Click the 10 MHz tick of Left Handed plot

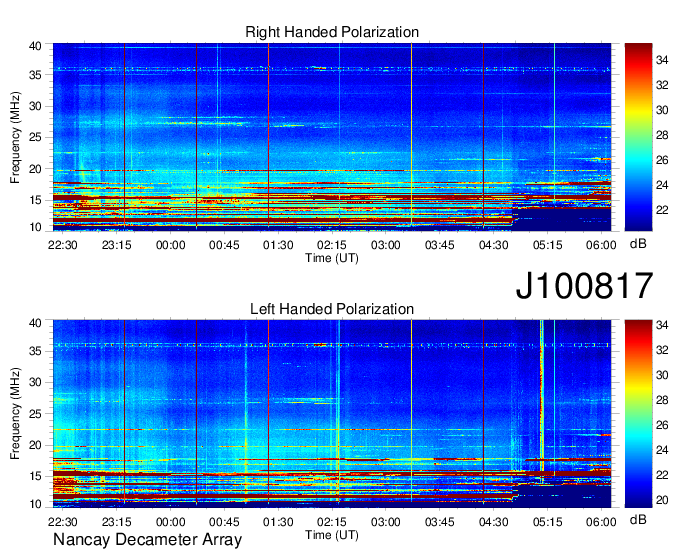35,504
